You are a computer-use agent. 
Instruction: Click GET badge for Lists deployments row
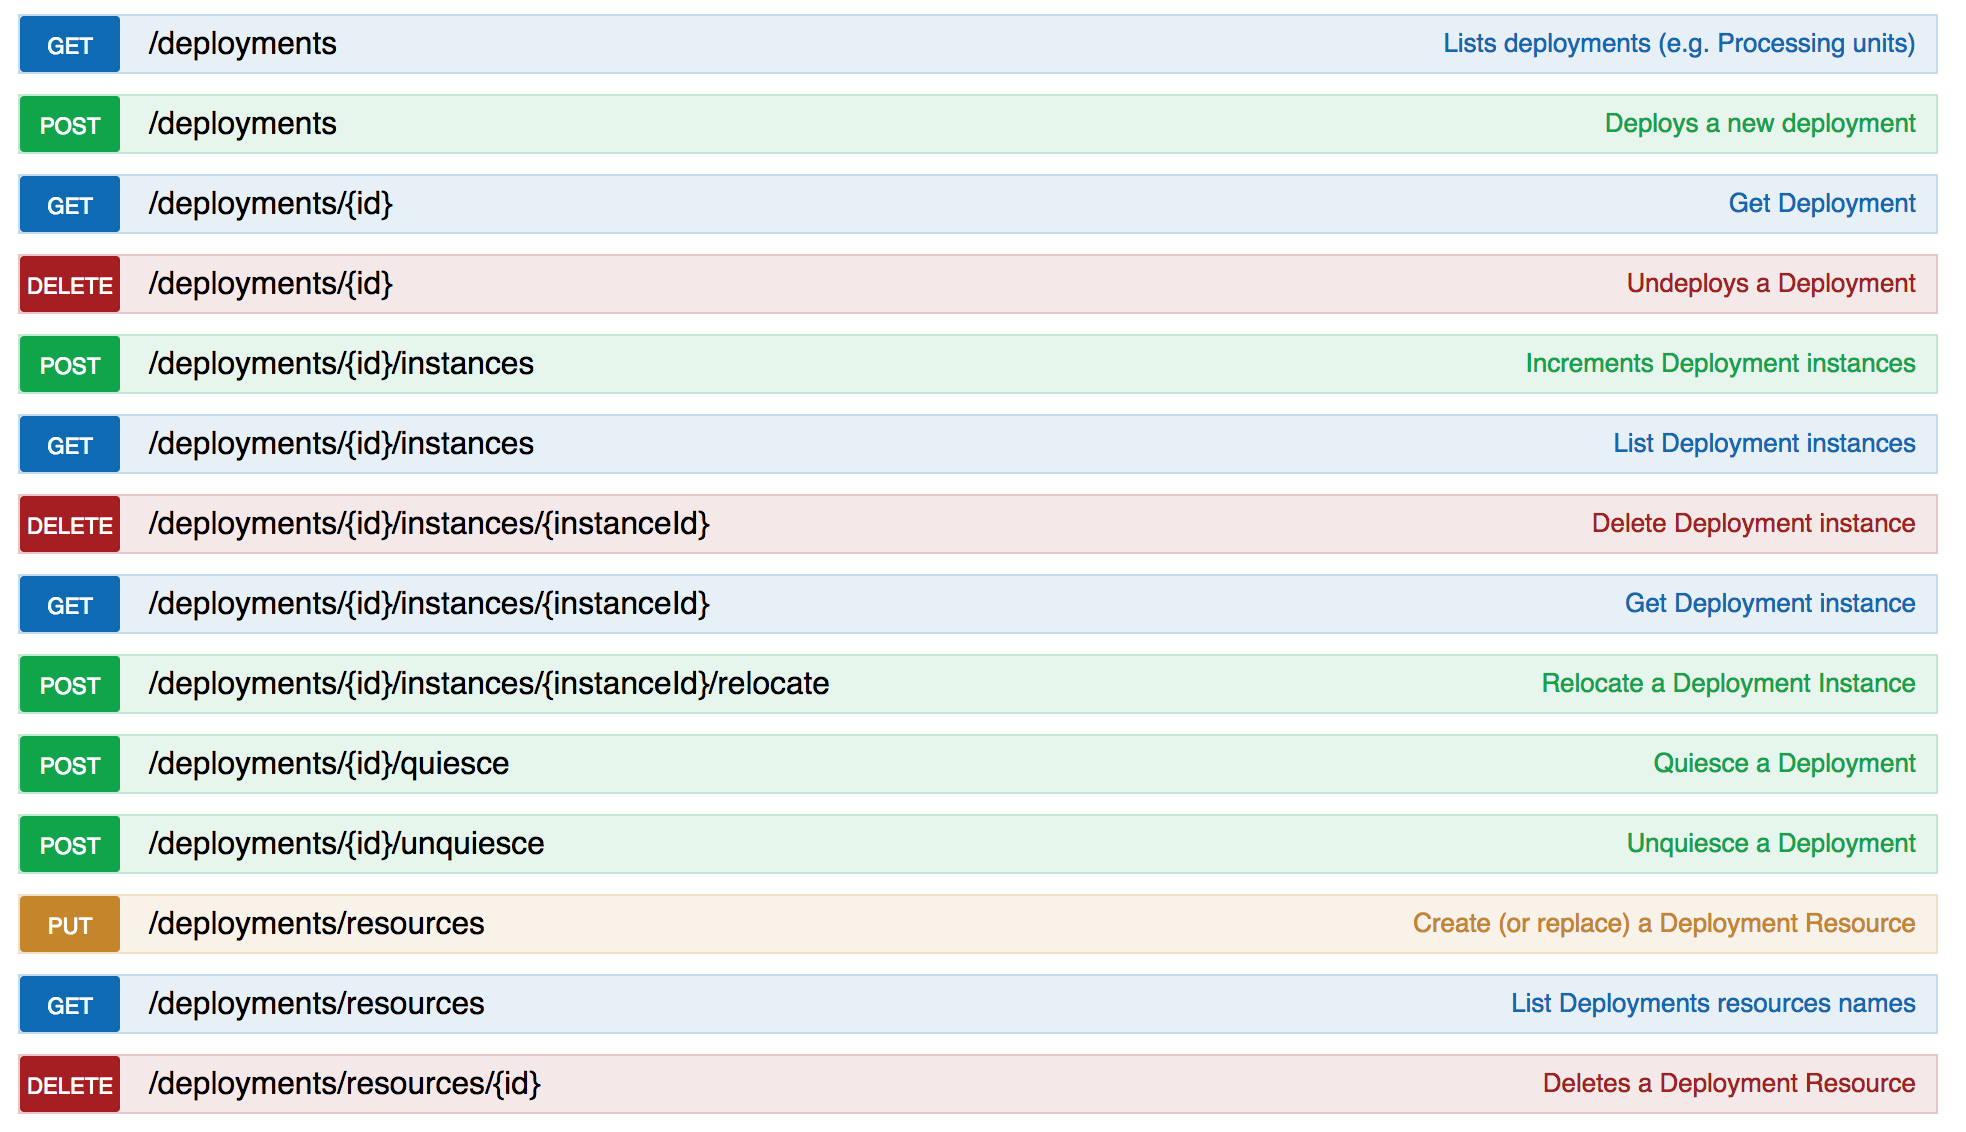point(70,44)
